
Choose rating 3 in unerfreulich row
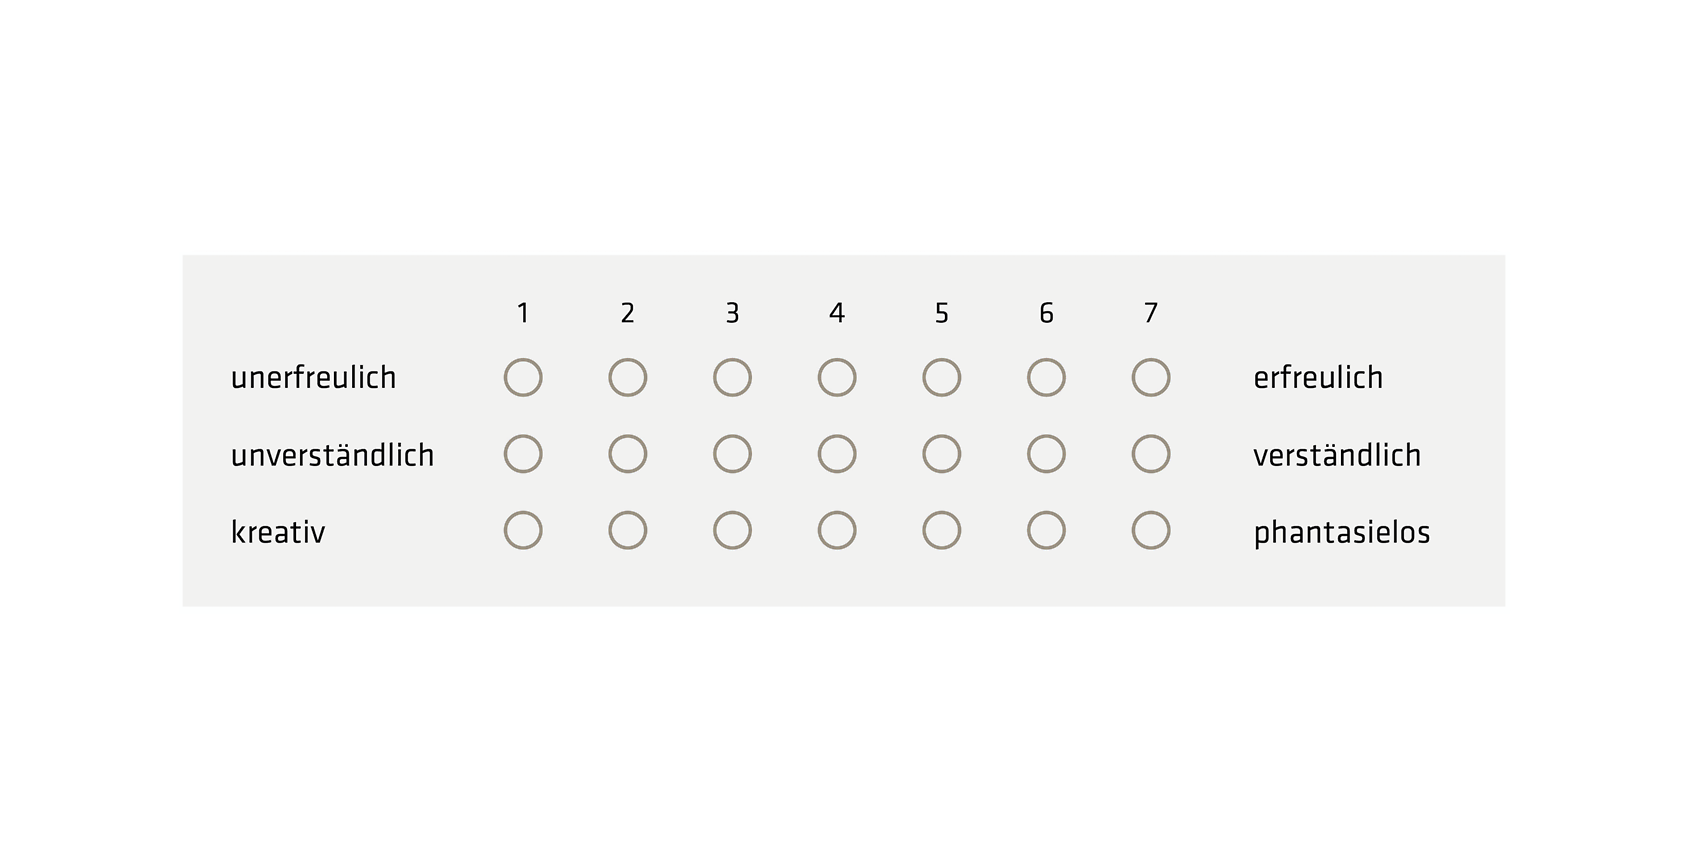point(732,377)
